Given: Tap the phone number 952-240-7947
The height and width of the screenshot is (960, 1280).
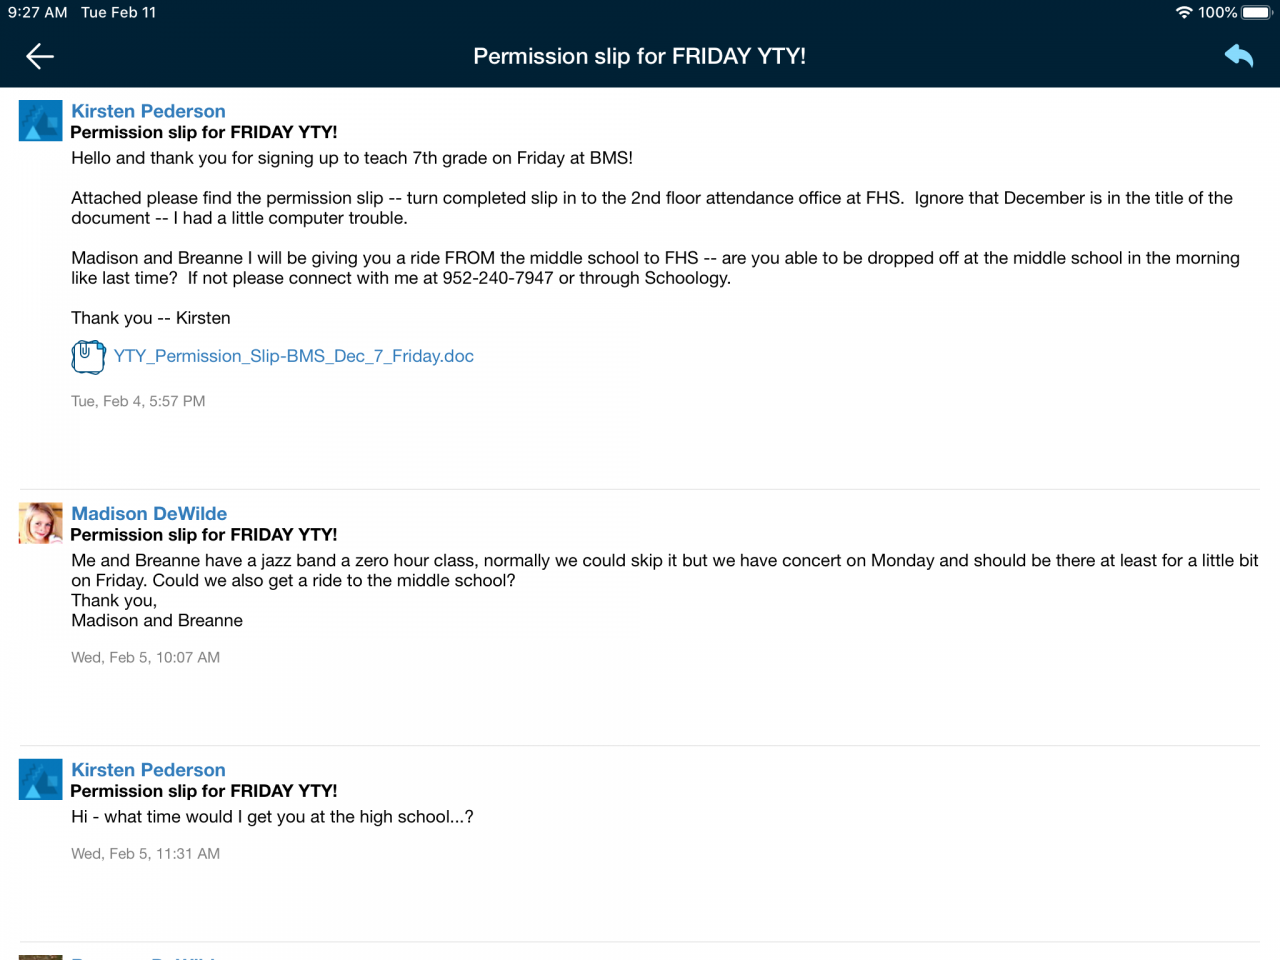Looking at the screenshot, I should click(497, 278).
